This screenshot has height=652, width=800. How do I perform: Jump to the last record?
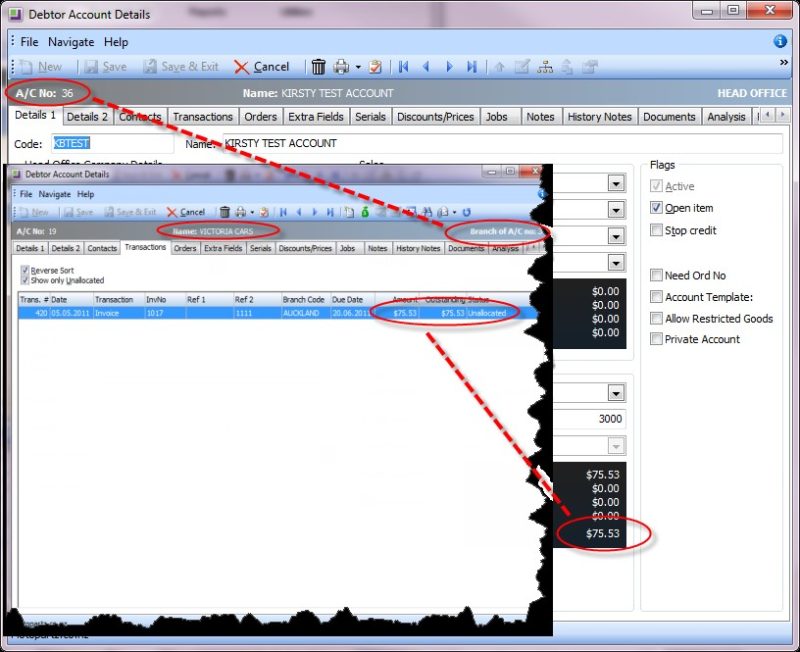[472, 66]
